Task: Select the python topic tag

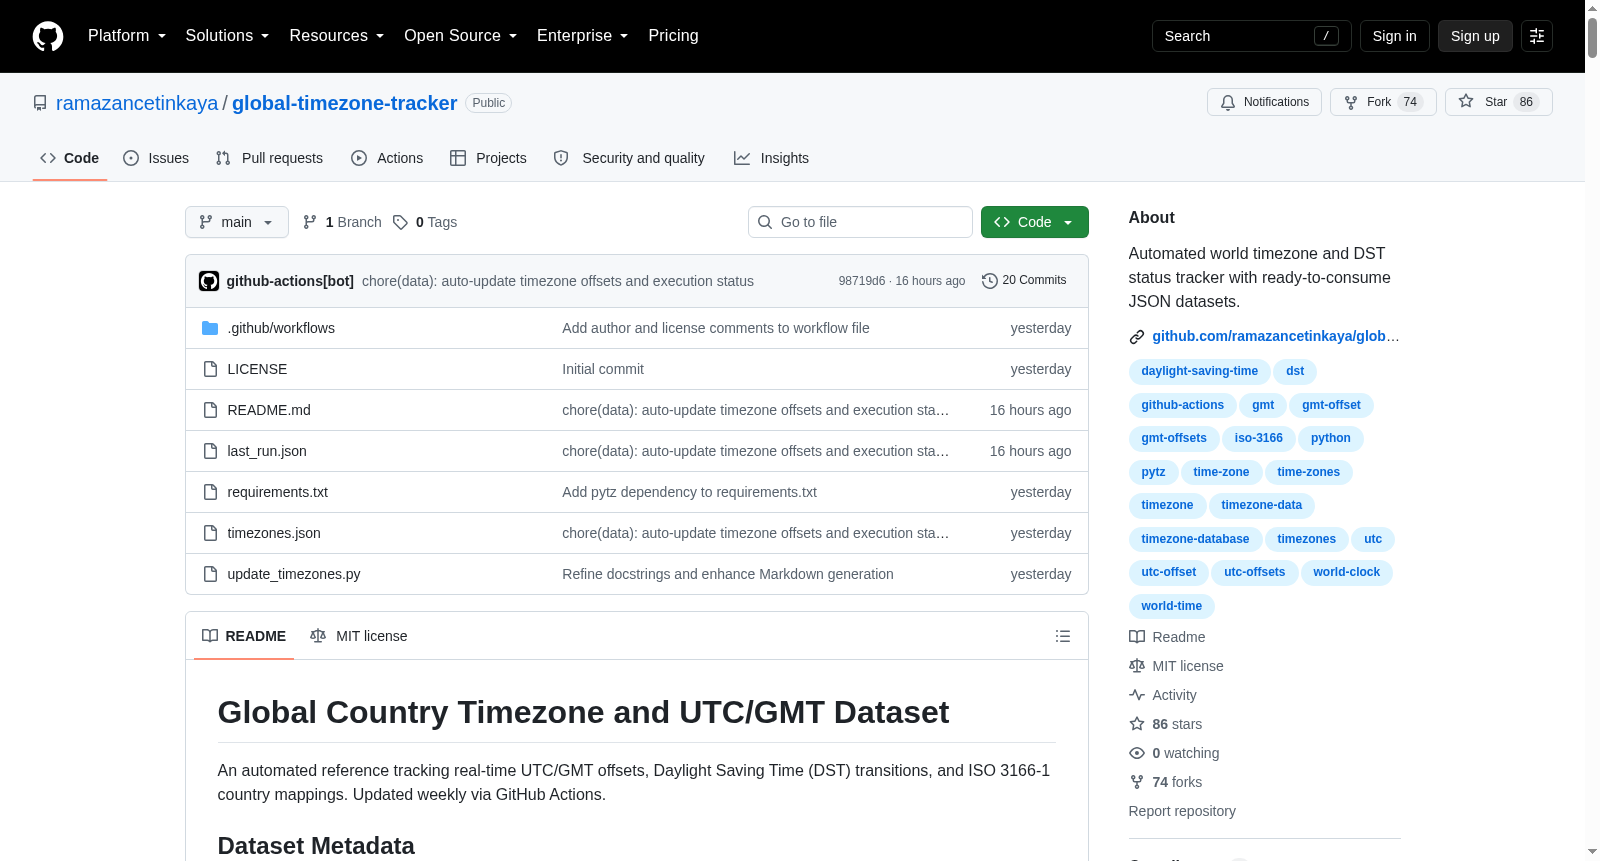Action: pyautogui.click(x=1330, y=438)
